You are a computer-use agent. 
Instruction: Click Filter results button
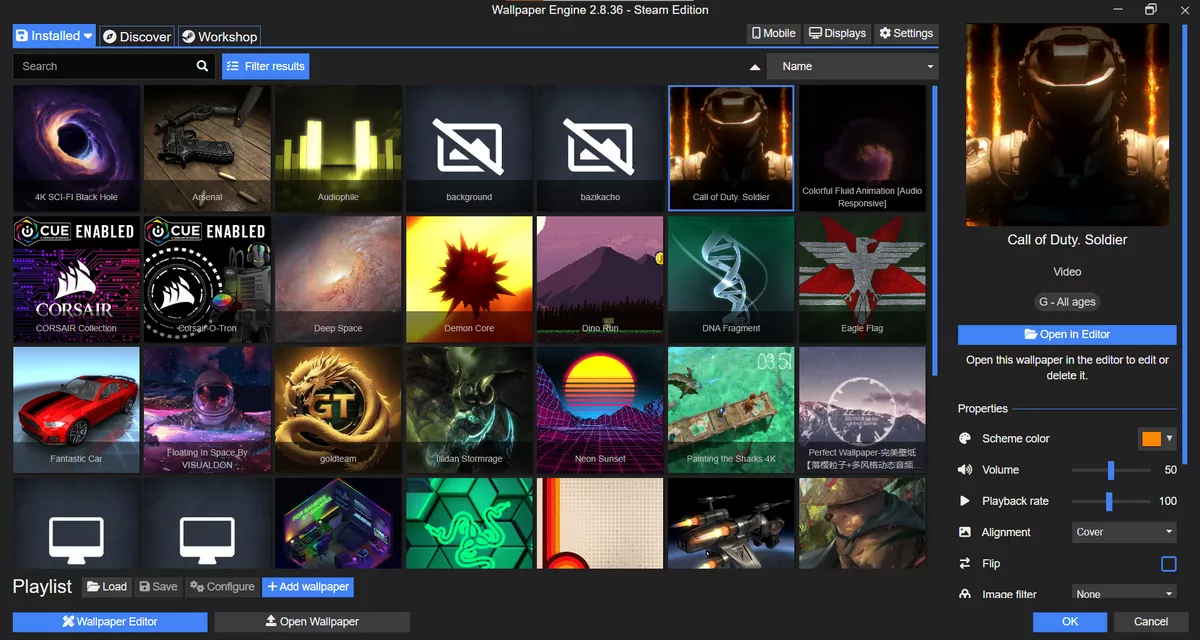coord(265,66)
